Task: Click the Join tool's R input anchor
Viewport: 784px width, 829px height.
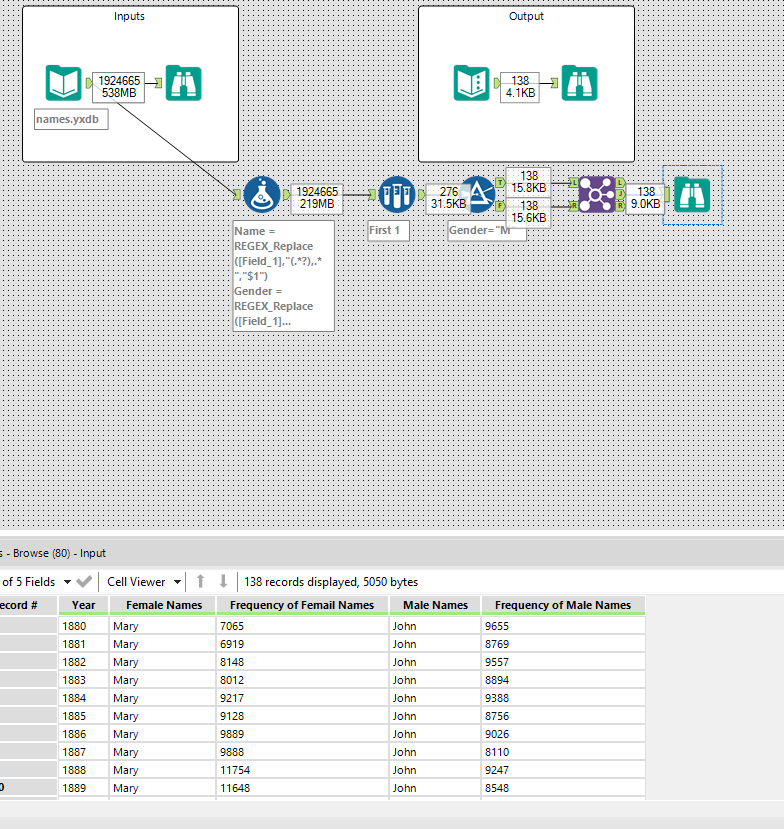Action: pos(574,206)
